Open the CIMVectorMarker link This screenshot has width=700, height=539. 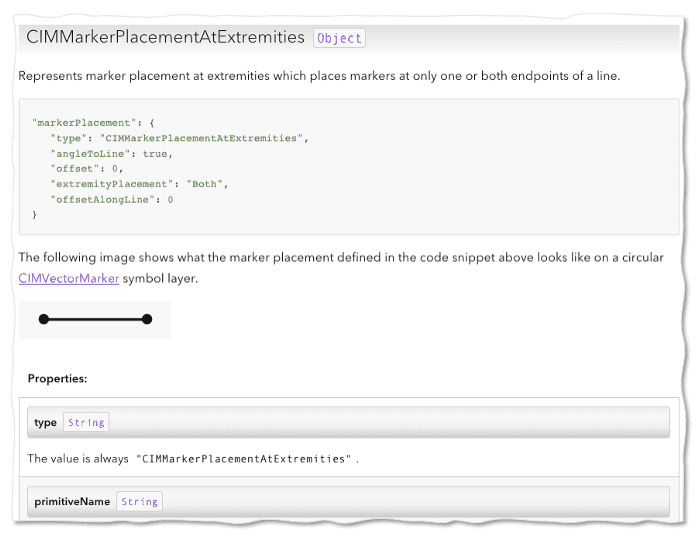pos(69,278)
